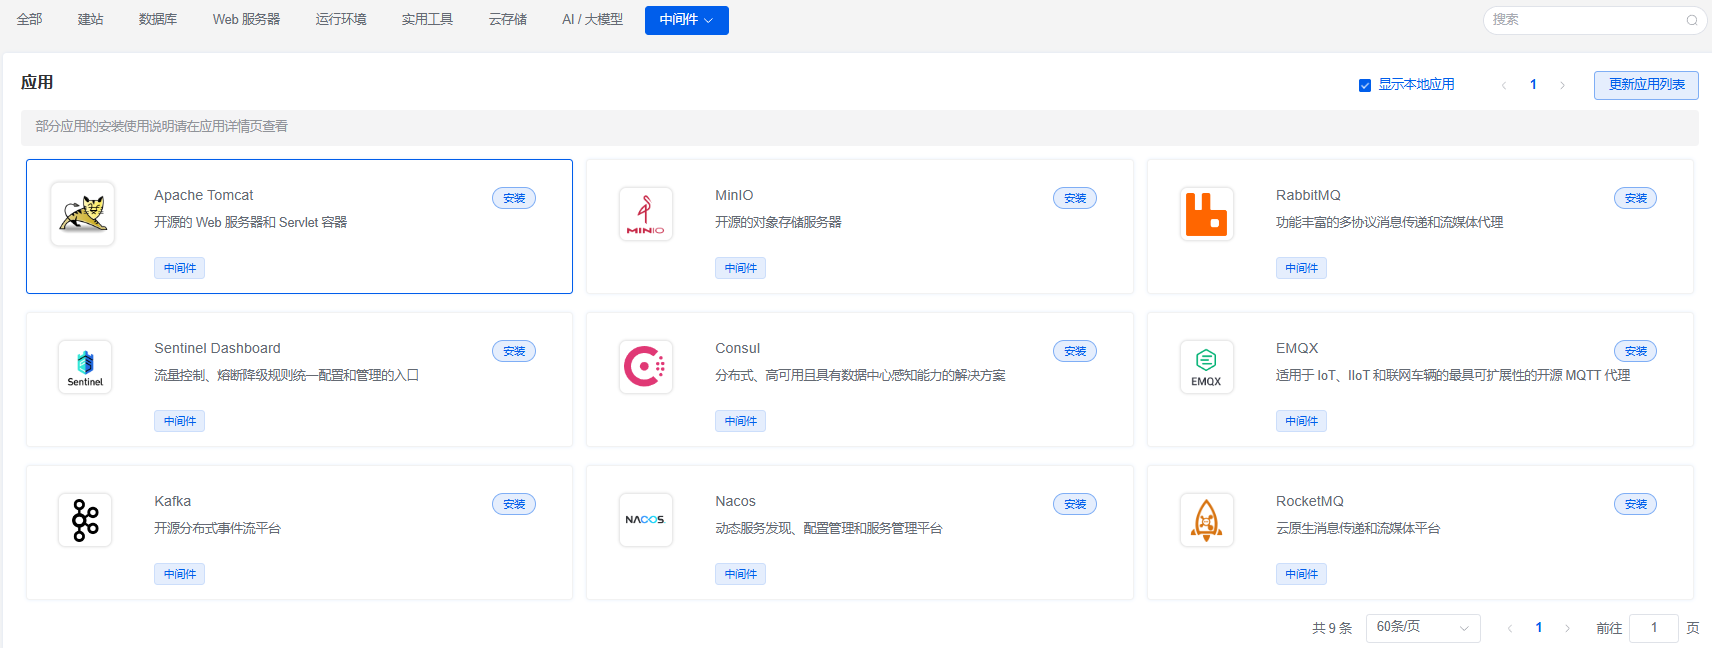The image size is (1712, 648).
Task: Select the 实用工具 category tab
Action: (x=427, y=19)
